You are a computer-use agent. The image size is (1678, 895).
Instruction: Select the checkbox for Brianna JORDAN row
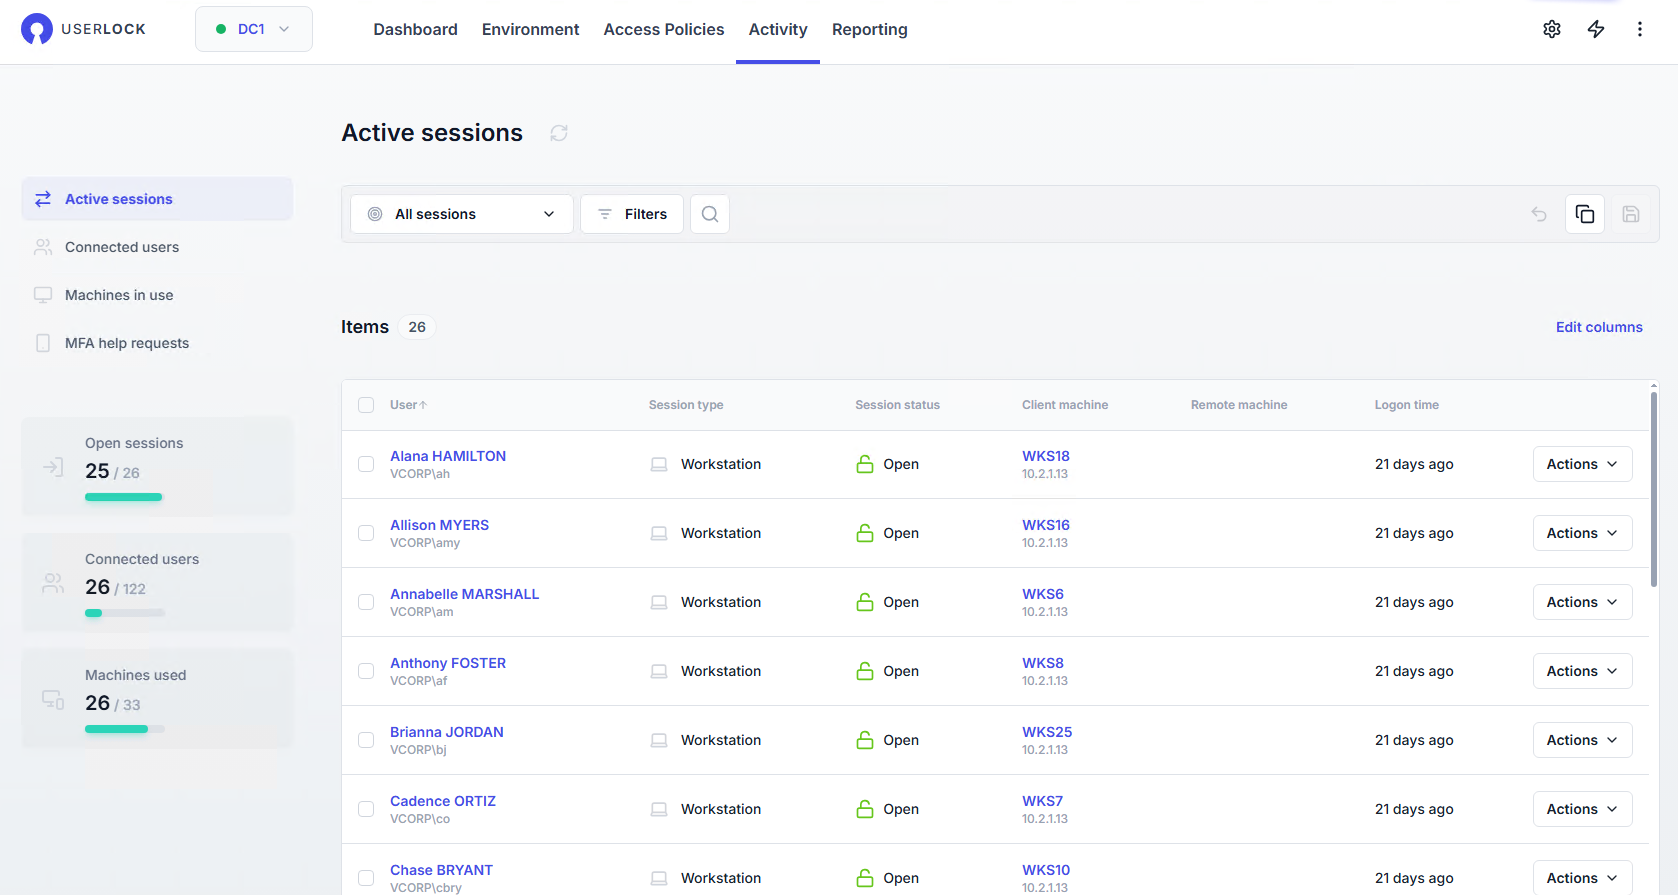coord(366,740)
